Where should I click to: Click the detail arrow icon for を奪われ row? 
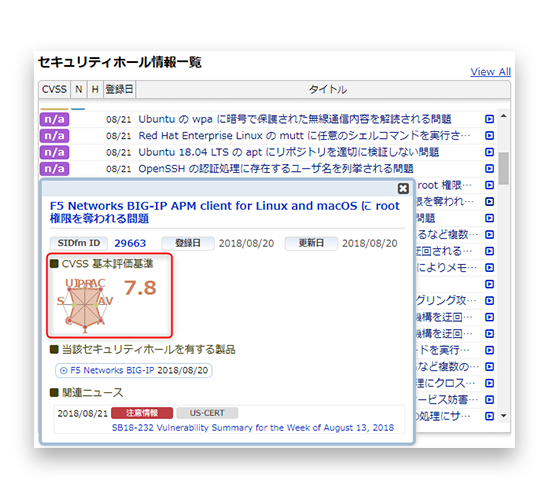pos(489,202)
